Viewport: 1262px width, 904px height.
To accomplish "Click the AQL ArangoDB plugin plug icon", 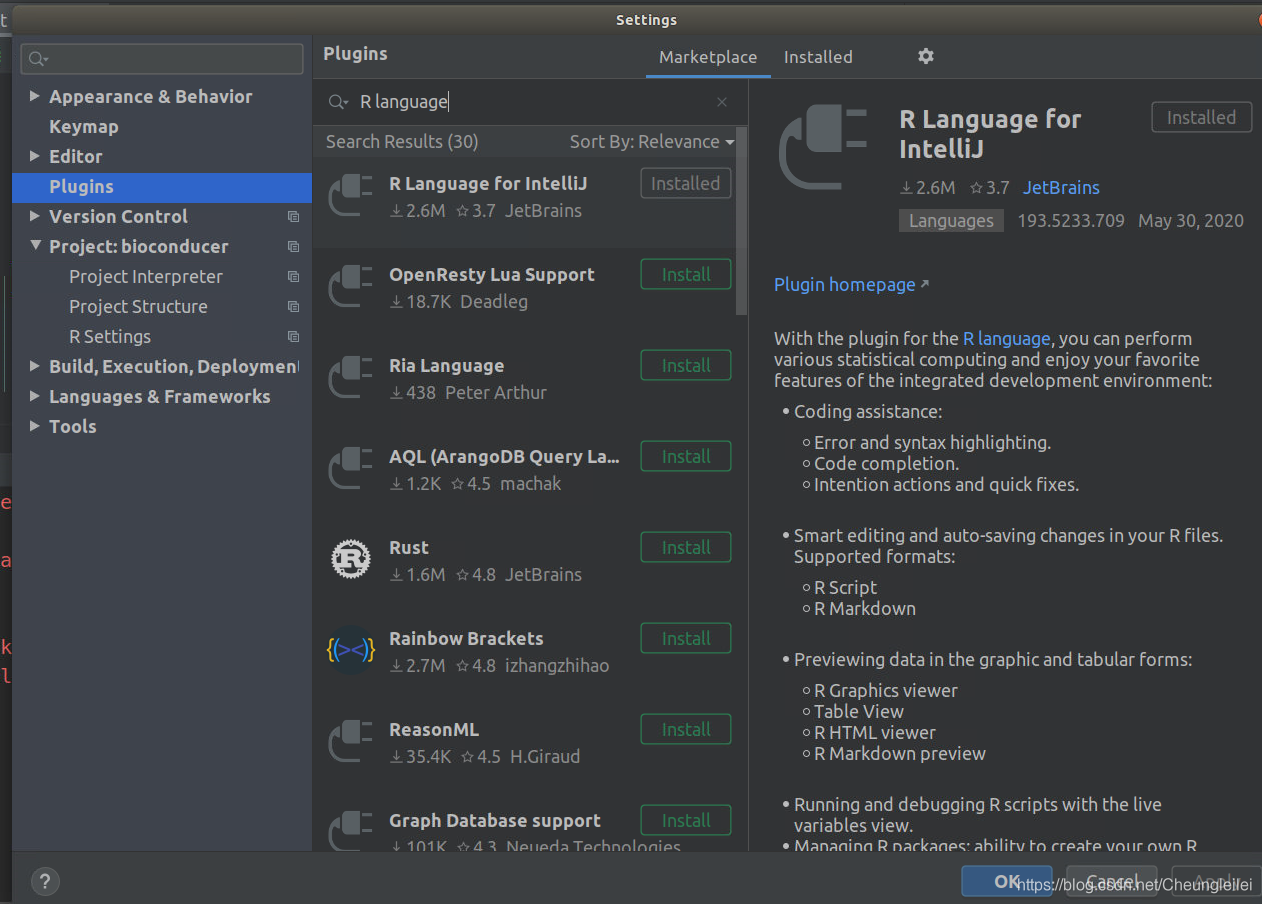I will [x=351, y=468].
